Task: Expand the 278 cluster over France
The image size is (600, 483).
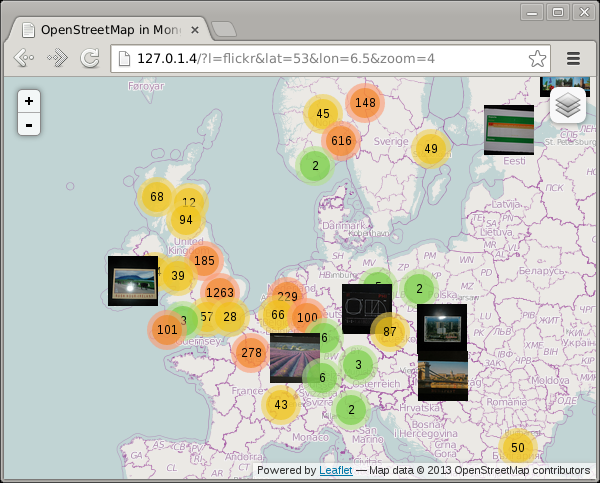Action: [x=251, y=352]
